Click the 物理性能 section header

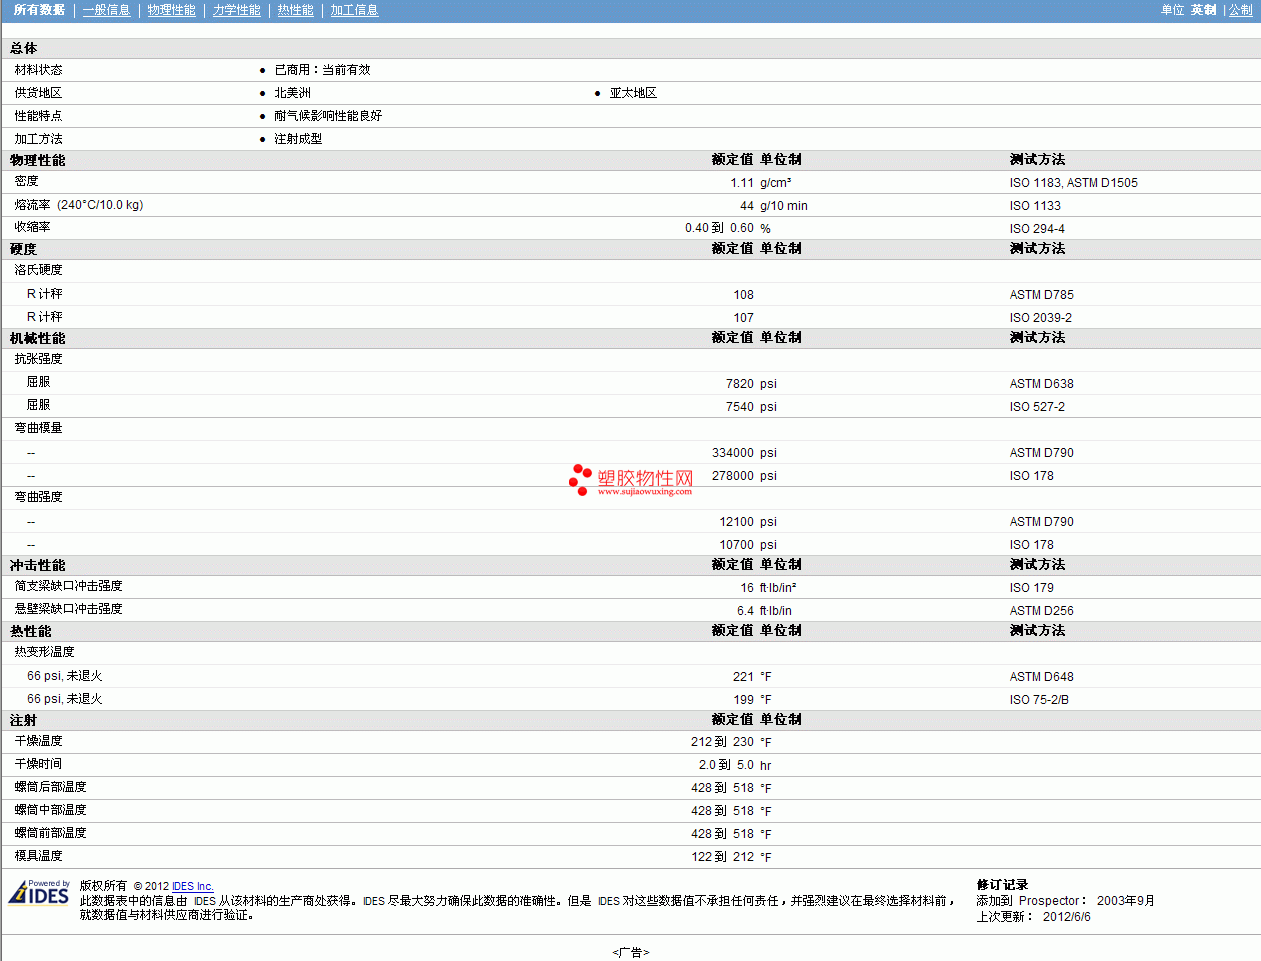(x=38, y=160)
